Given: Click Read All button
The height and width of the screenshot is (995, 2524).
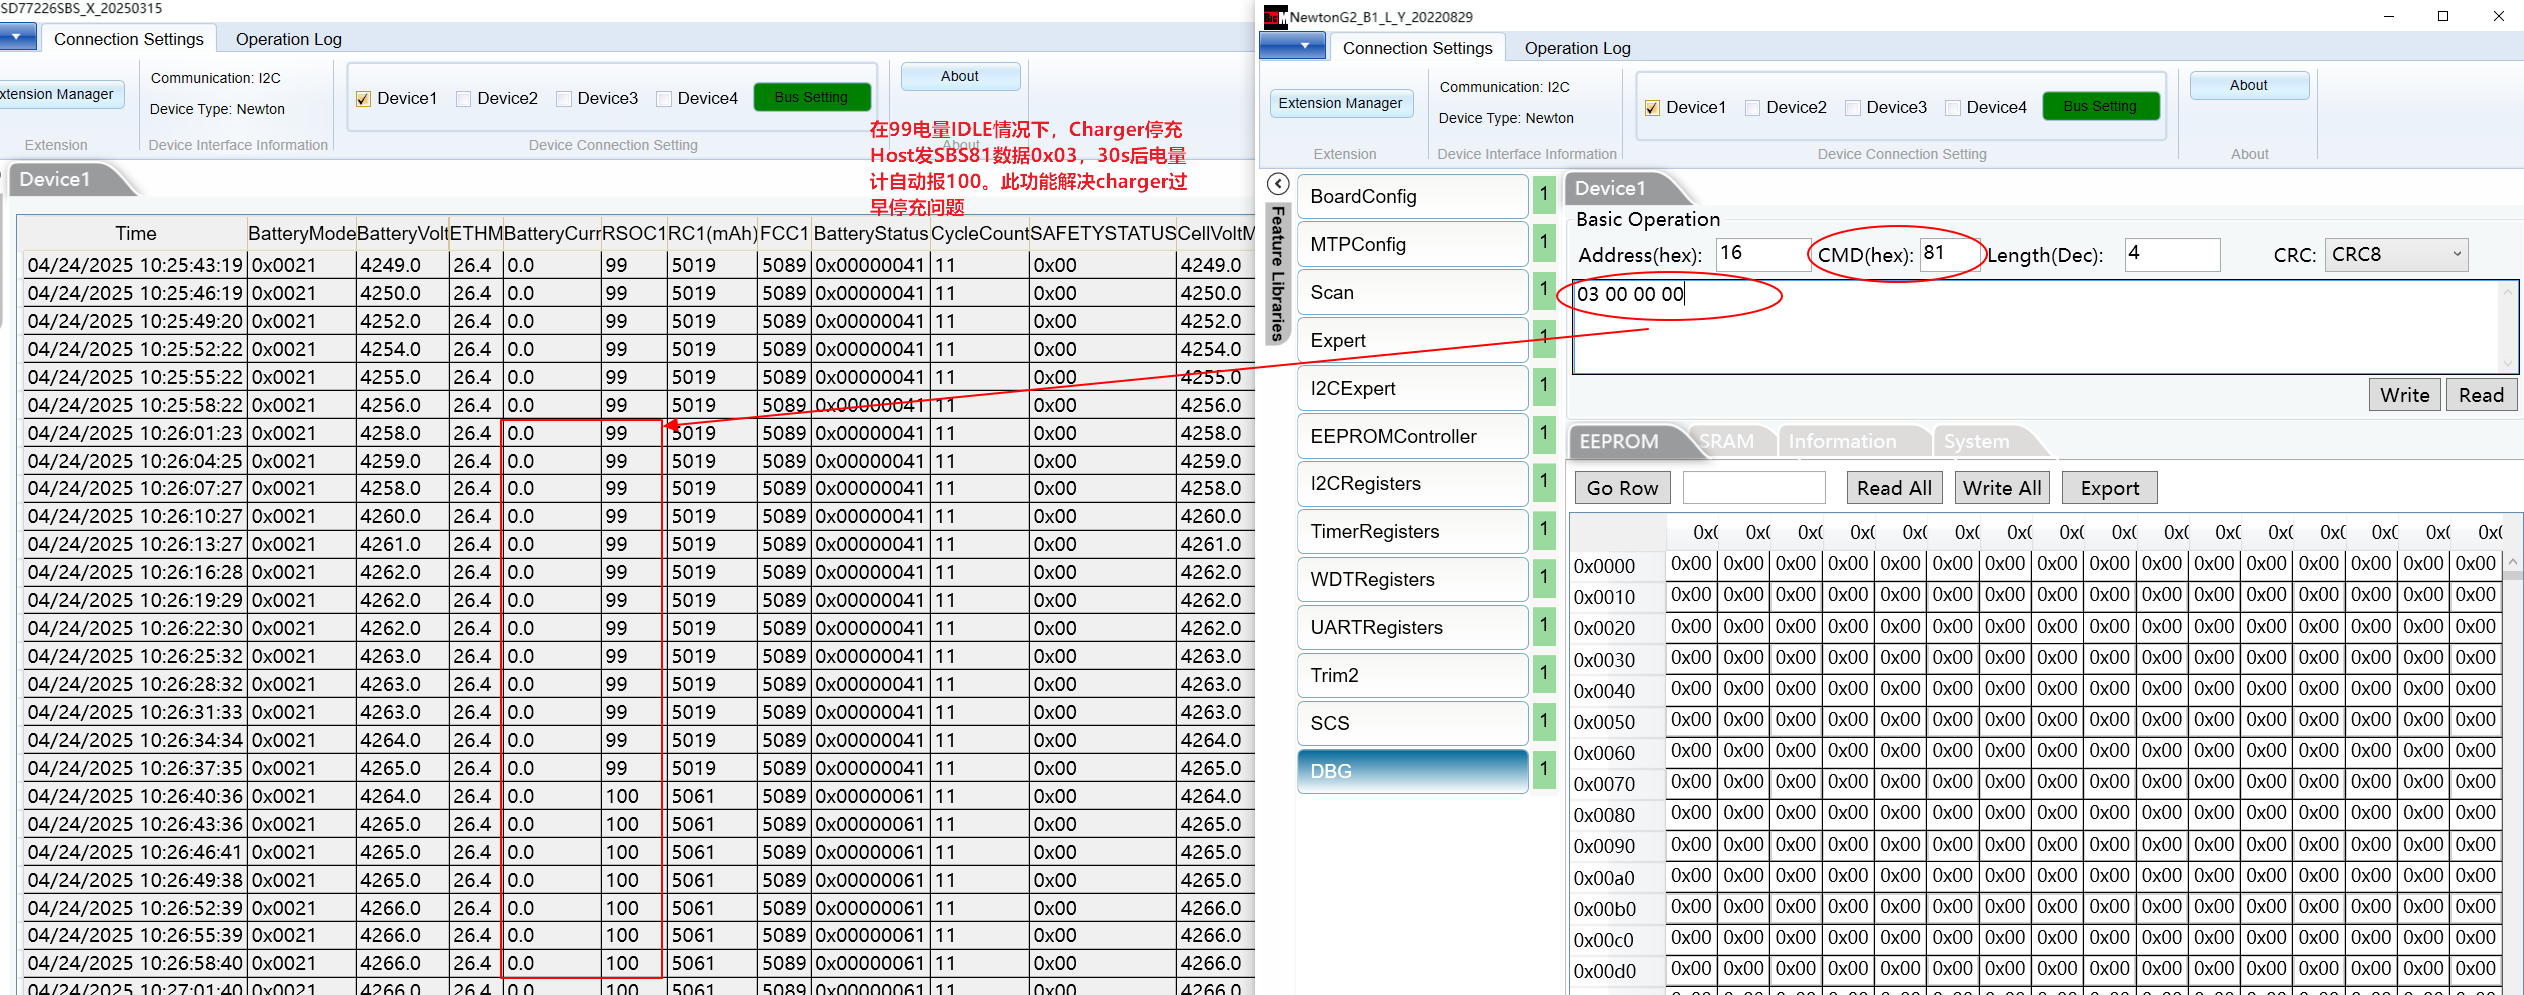Looking at the screenshot, I should click(1894, 488).
